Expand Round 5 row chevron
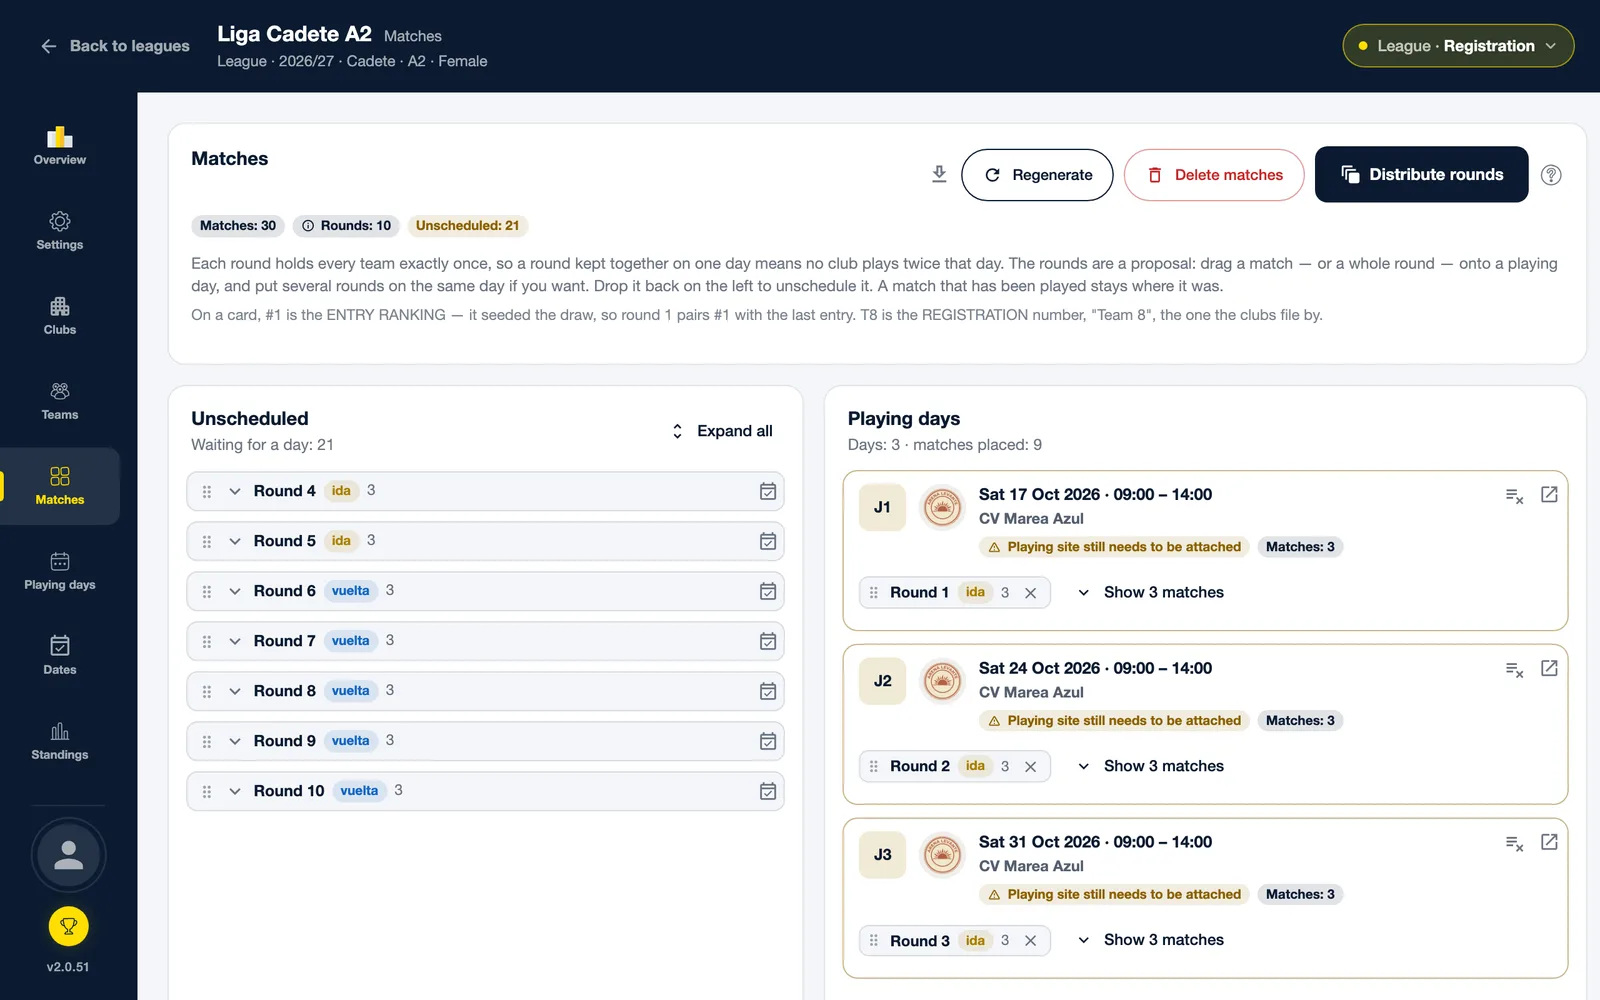Viewport: 1600px width, 1000px height. pos(235,541)
